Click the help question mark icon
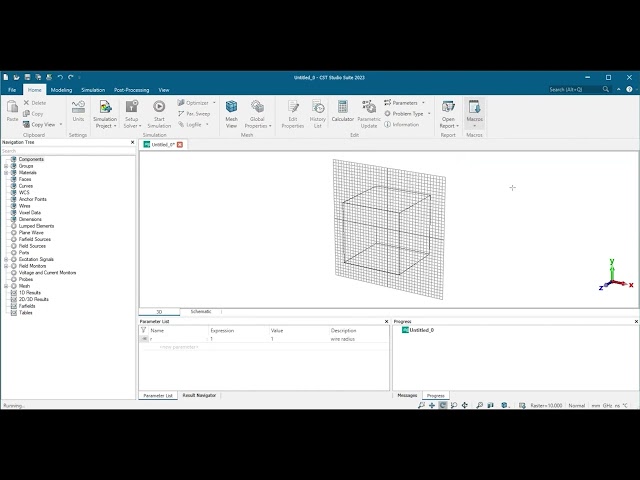 point(629,89)
